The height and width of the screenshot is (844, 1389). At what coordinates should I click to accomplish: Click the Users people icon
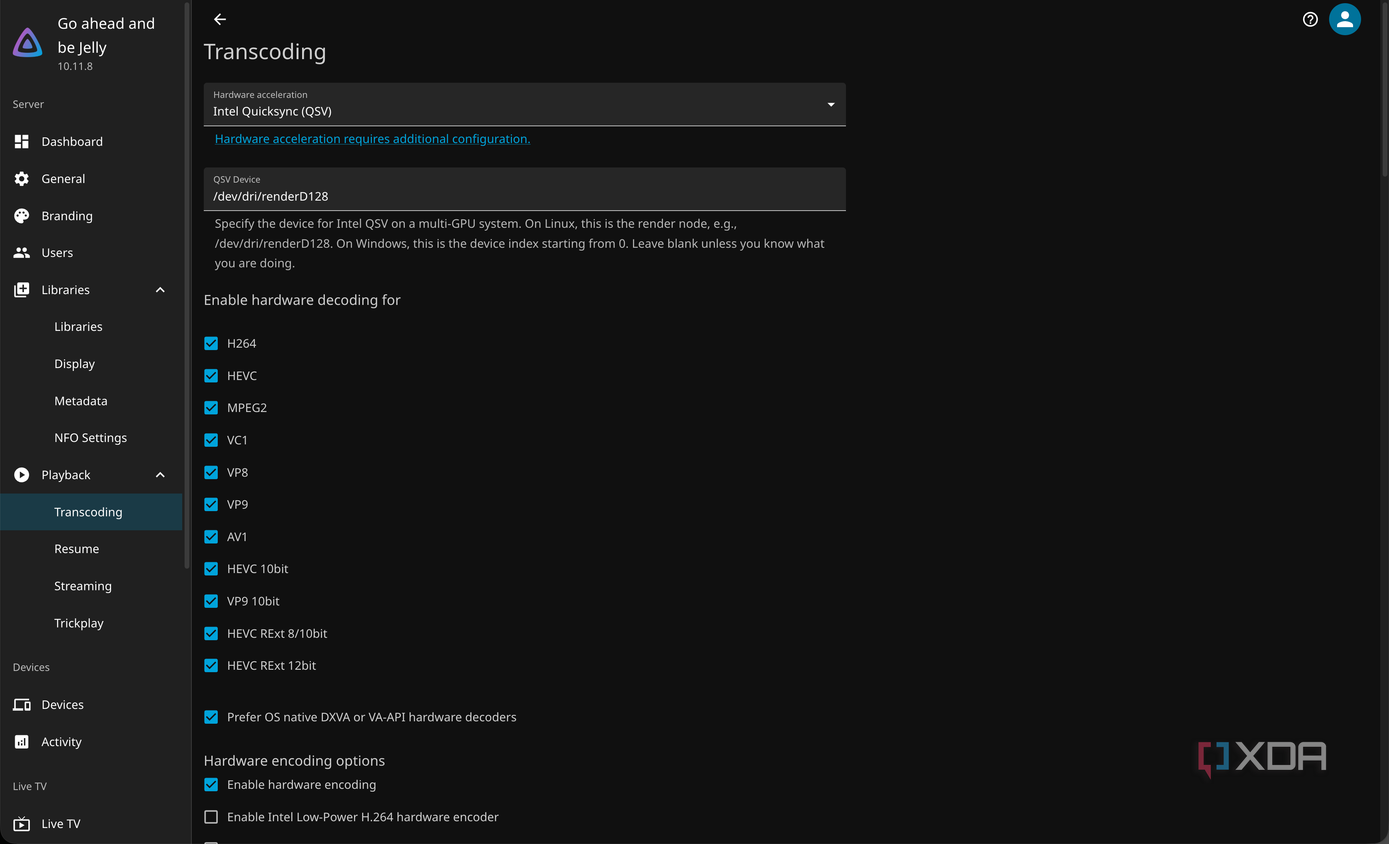[21, 252]
